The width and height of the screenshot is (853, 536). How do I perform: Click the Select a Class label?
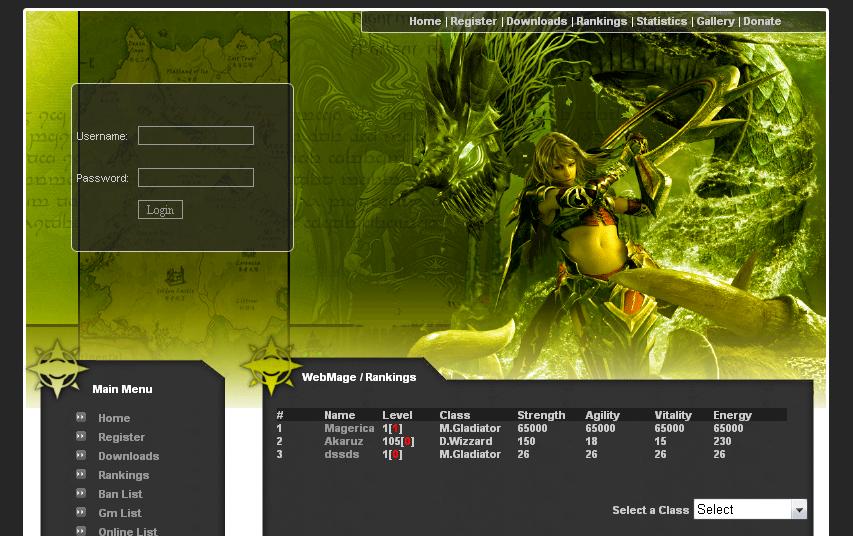651,510
